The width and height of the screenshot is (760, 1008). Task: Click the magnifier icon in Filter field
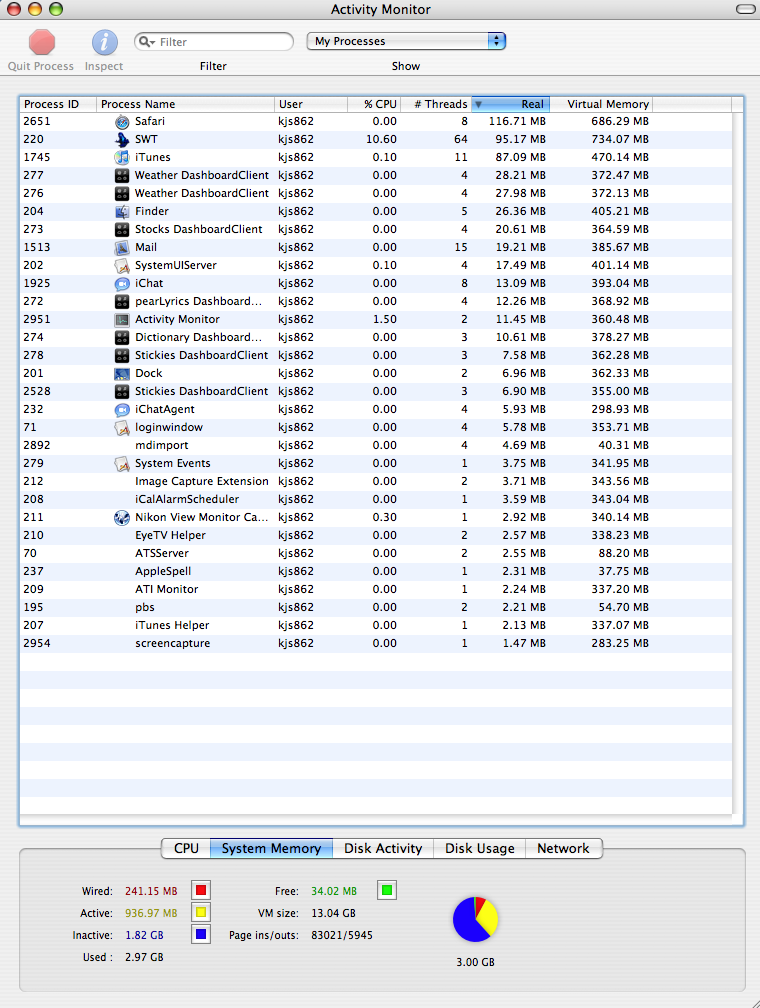[147, 42]
